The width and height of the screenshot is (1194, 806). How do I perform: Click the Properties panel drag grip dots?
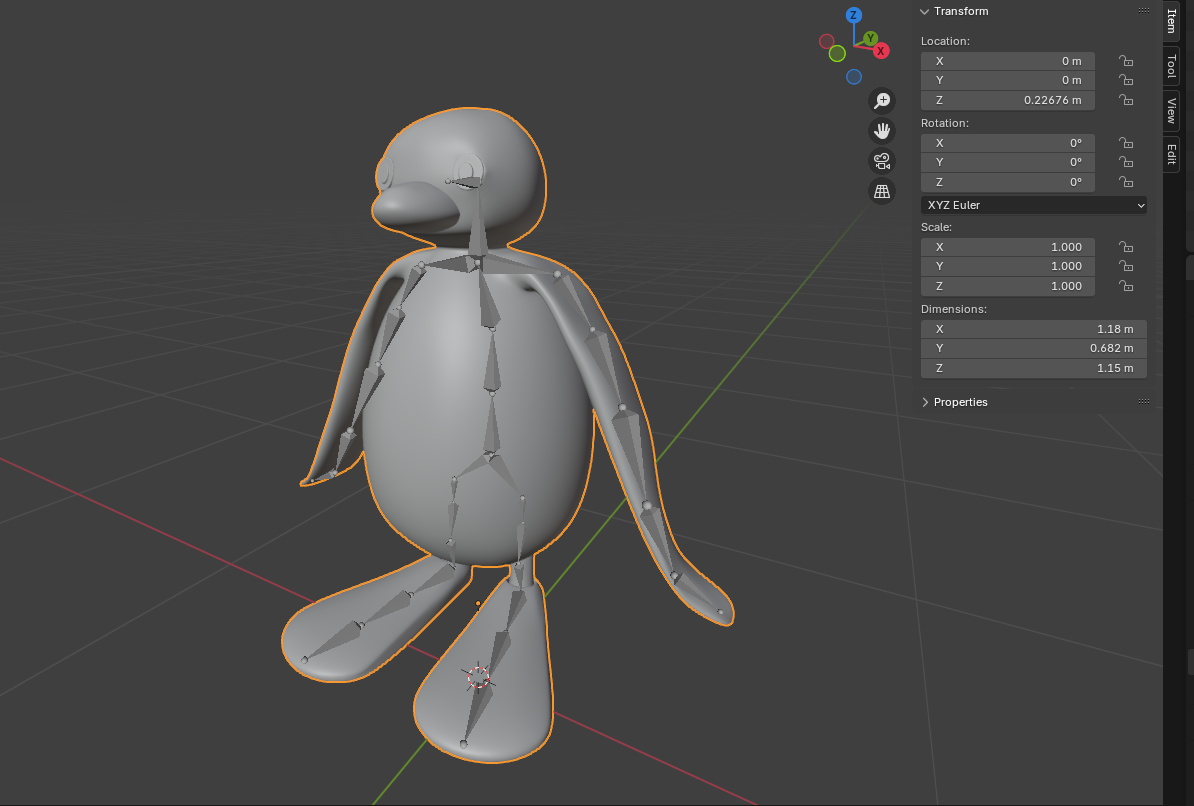point(1143,401)
